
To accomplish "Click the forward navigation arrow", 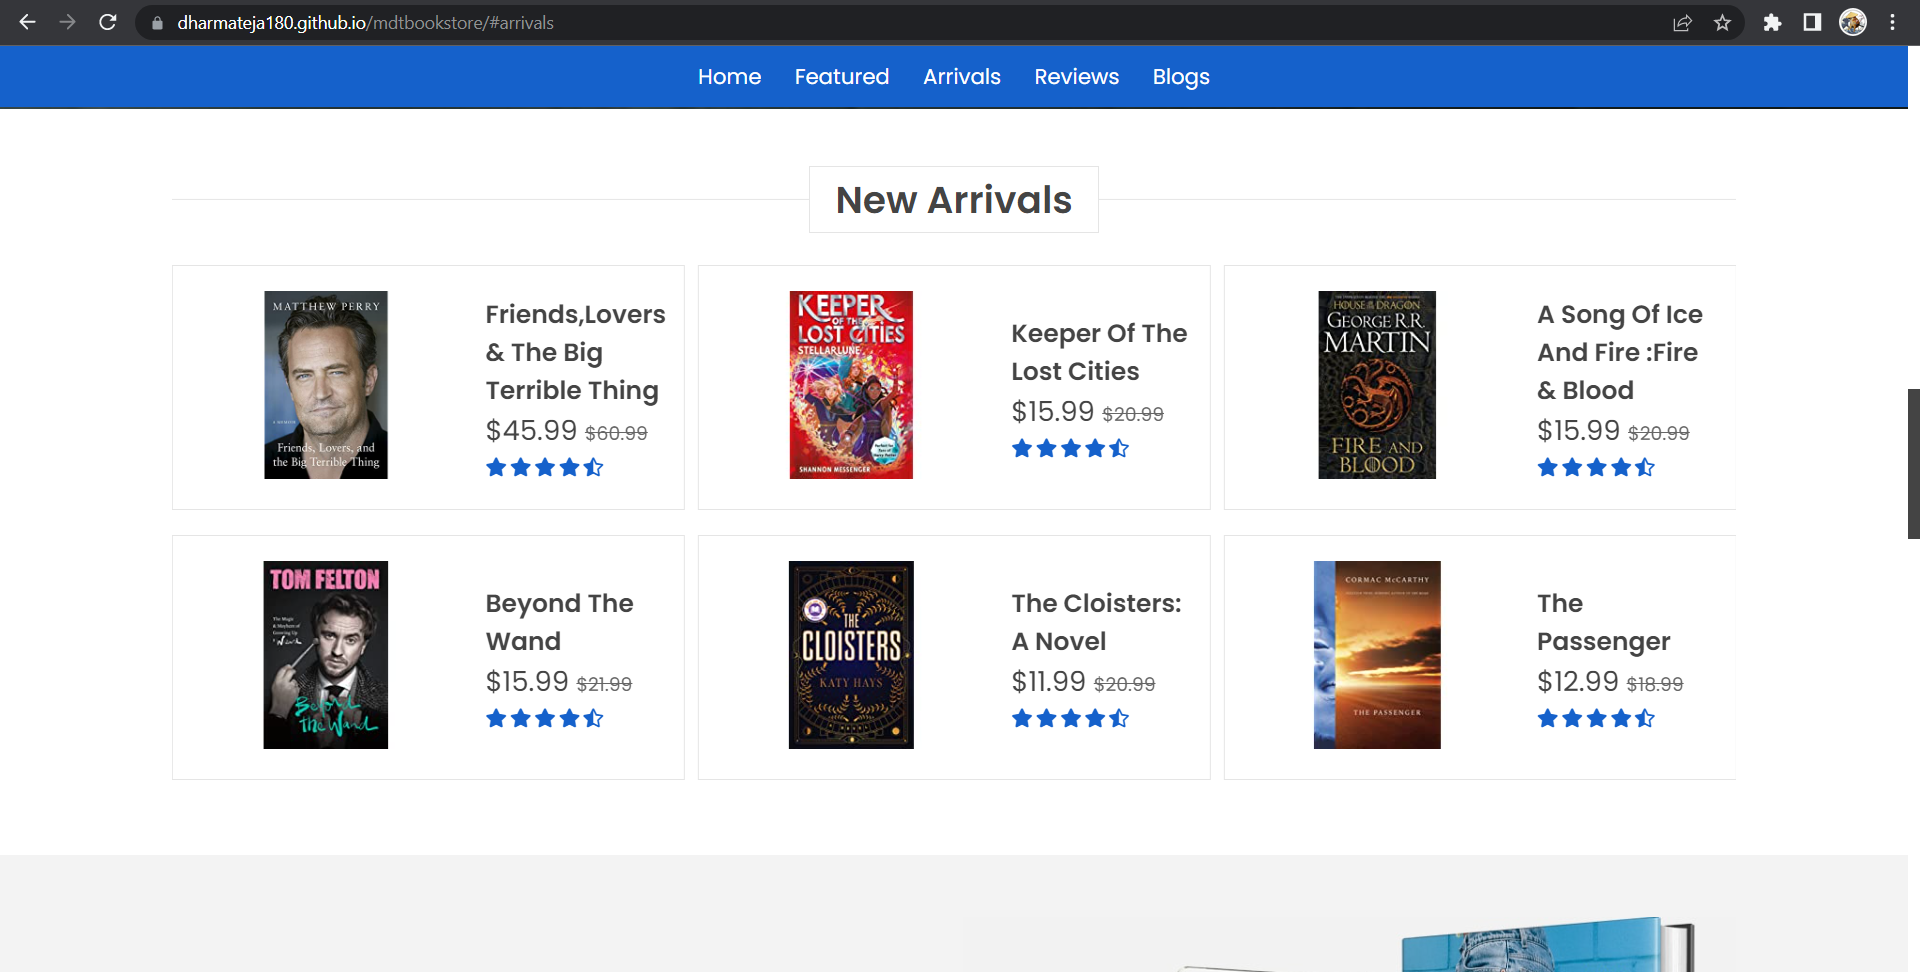I will (x=67, y=22).
